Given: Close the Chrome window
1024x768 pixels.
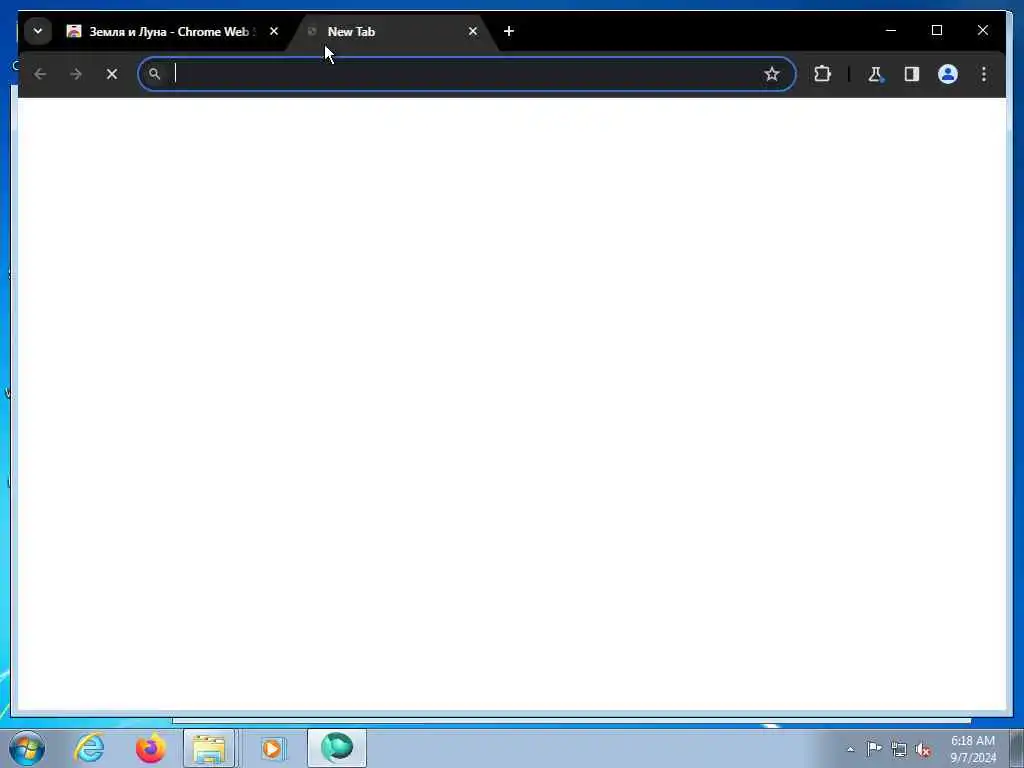Looking at the screenshot, I should coord(982,30).
